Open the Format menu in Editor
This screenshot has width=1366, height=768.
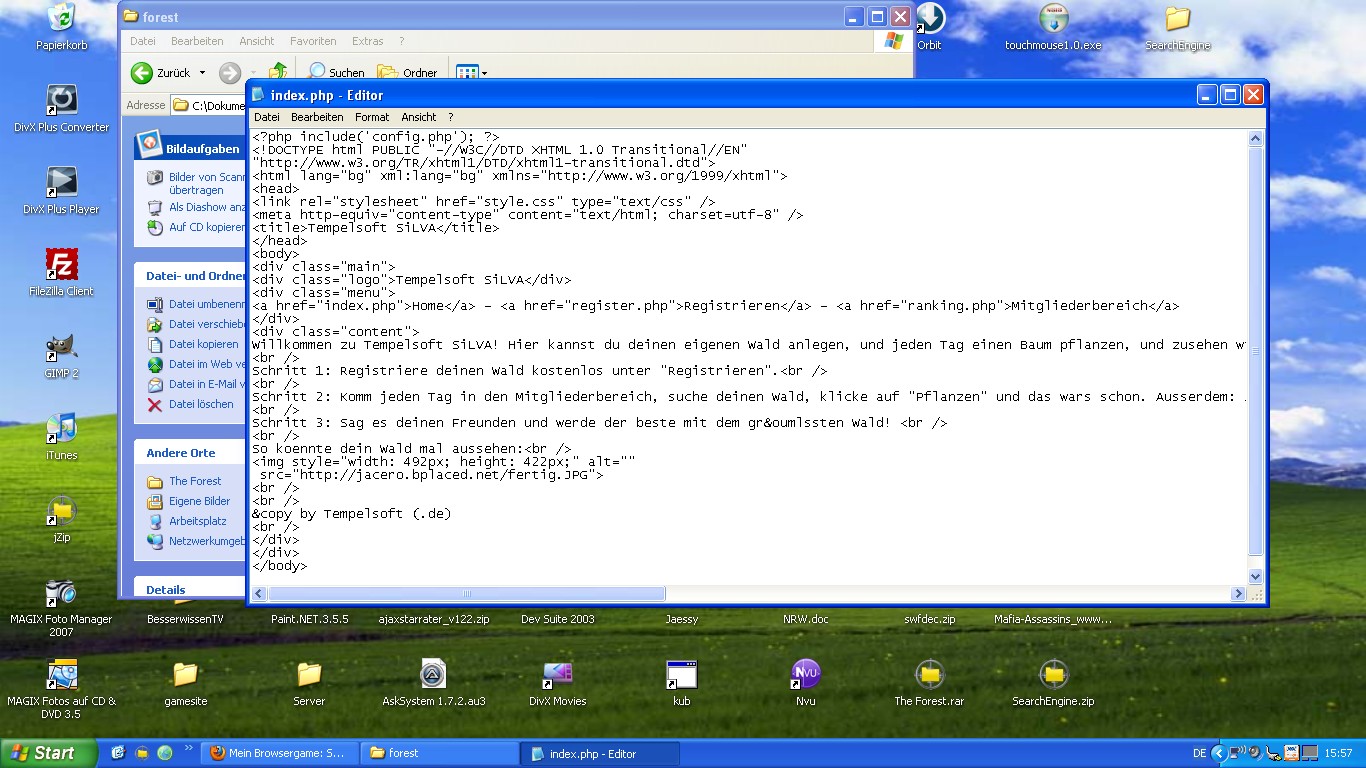tap(372, 117)
